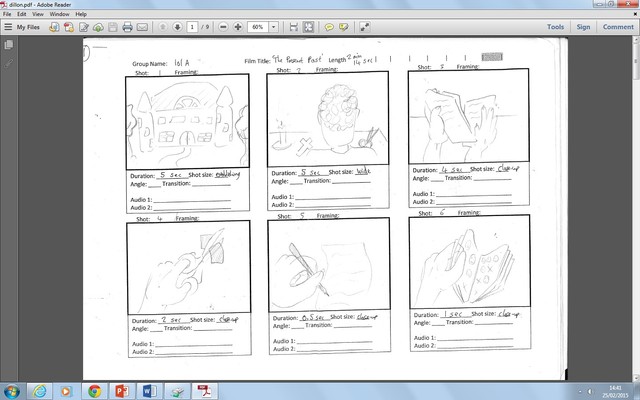Viewport: 640px width, 400px height.
Task: Show attachments paperclip panel
Action: 9,63
